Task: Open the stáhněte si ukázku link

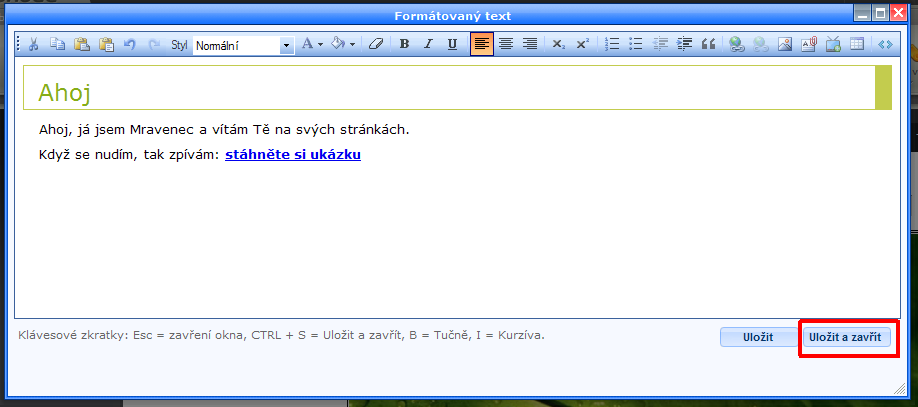Action: click(x=293, y=155)
